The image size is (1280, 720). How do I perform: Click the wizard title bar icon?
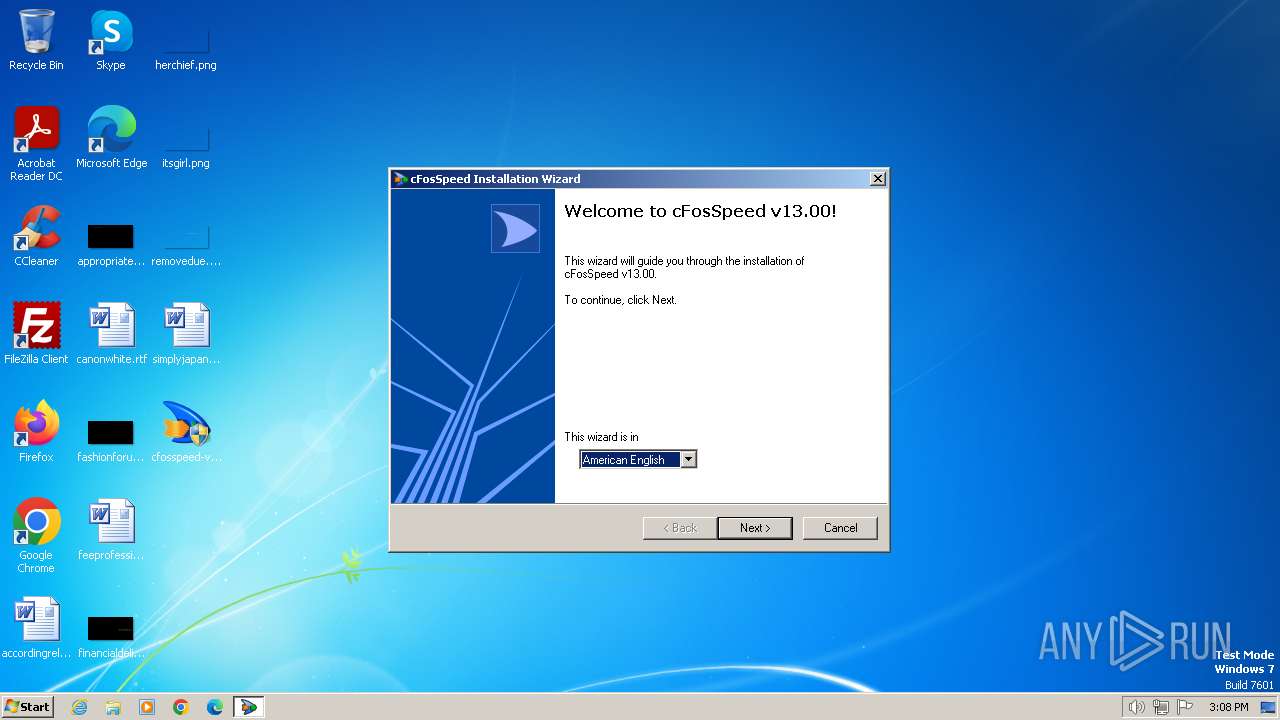pos(400,179)
